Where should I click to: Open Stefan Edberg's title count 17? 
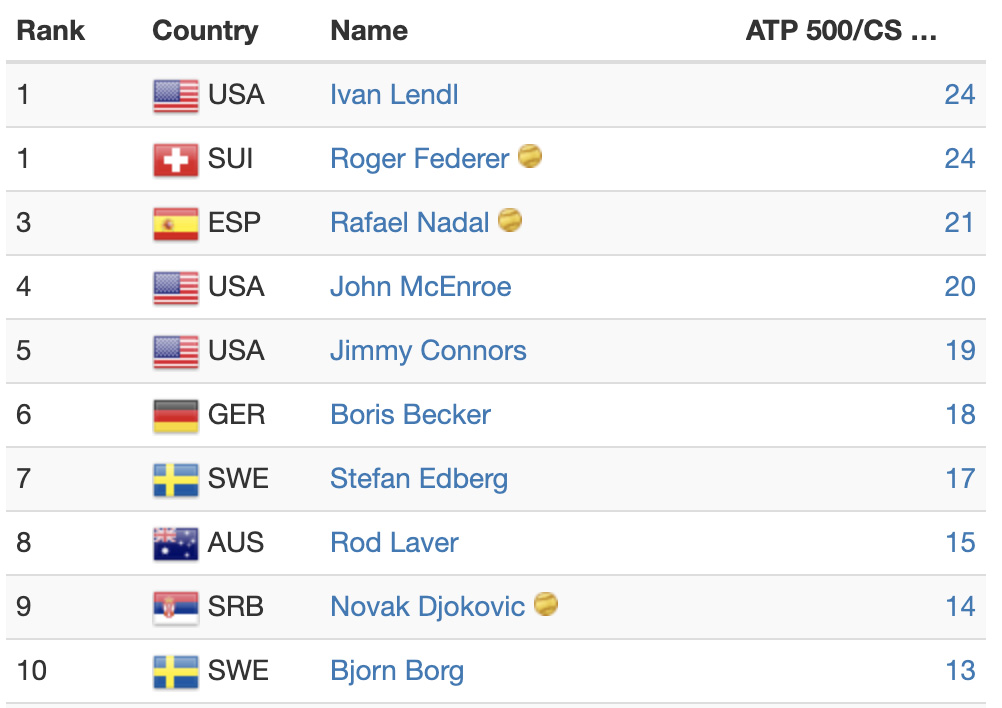[960, 479]
